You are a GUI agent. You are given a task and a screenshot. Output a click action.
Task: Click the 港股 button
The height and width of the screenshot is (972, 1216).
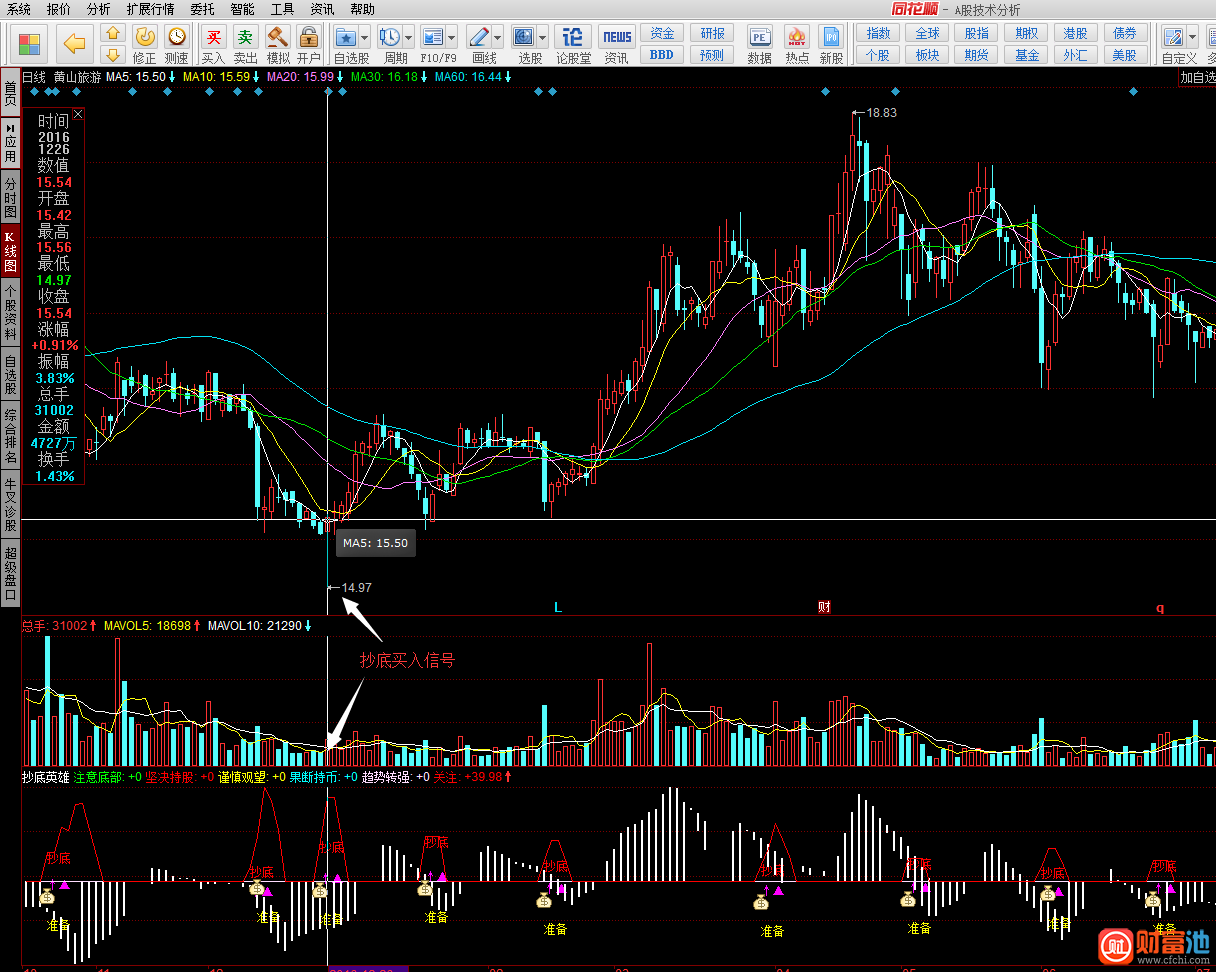coord(1075,34)
